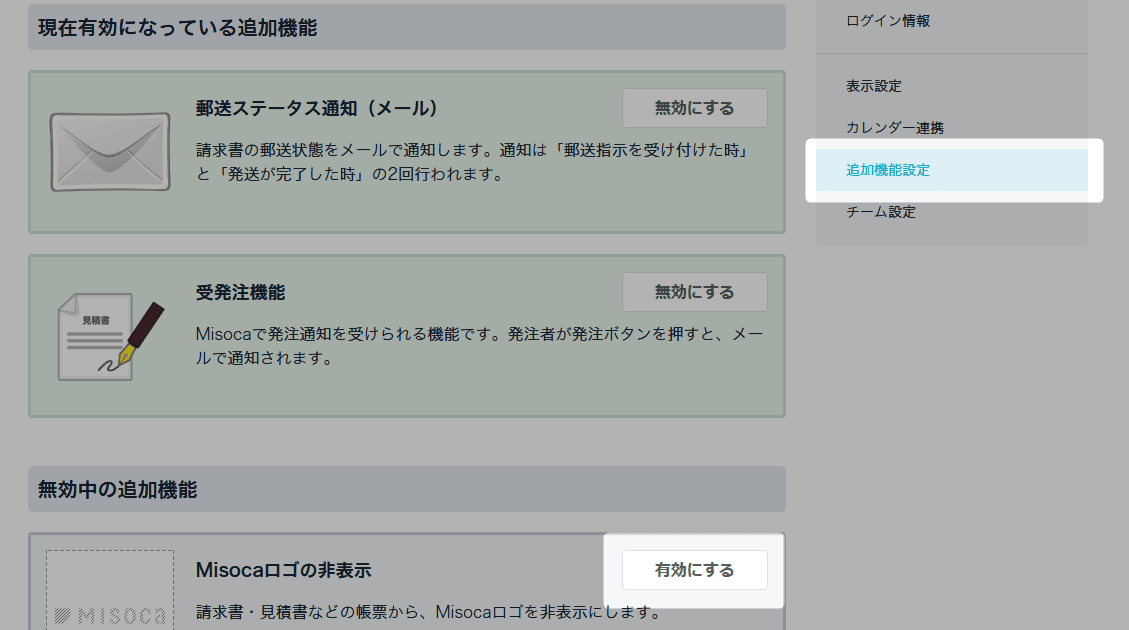Click the 現在有効になっている追加機能 heading
This screenshot has width=1129, height=630.
click(177, 28)
